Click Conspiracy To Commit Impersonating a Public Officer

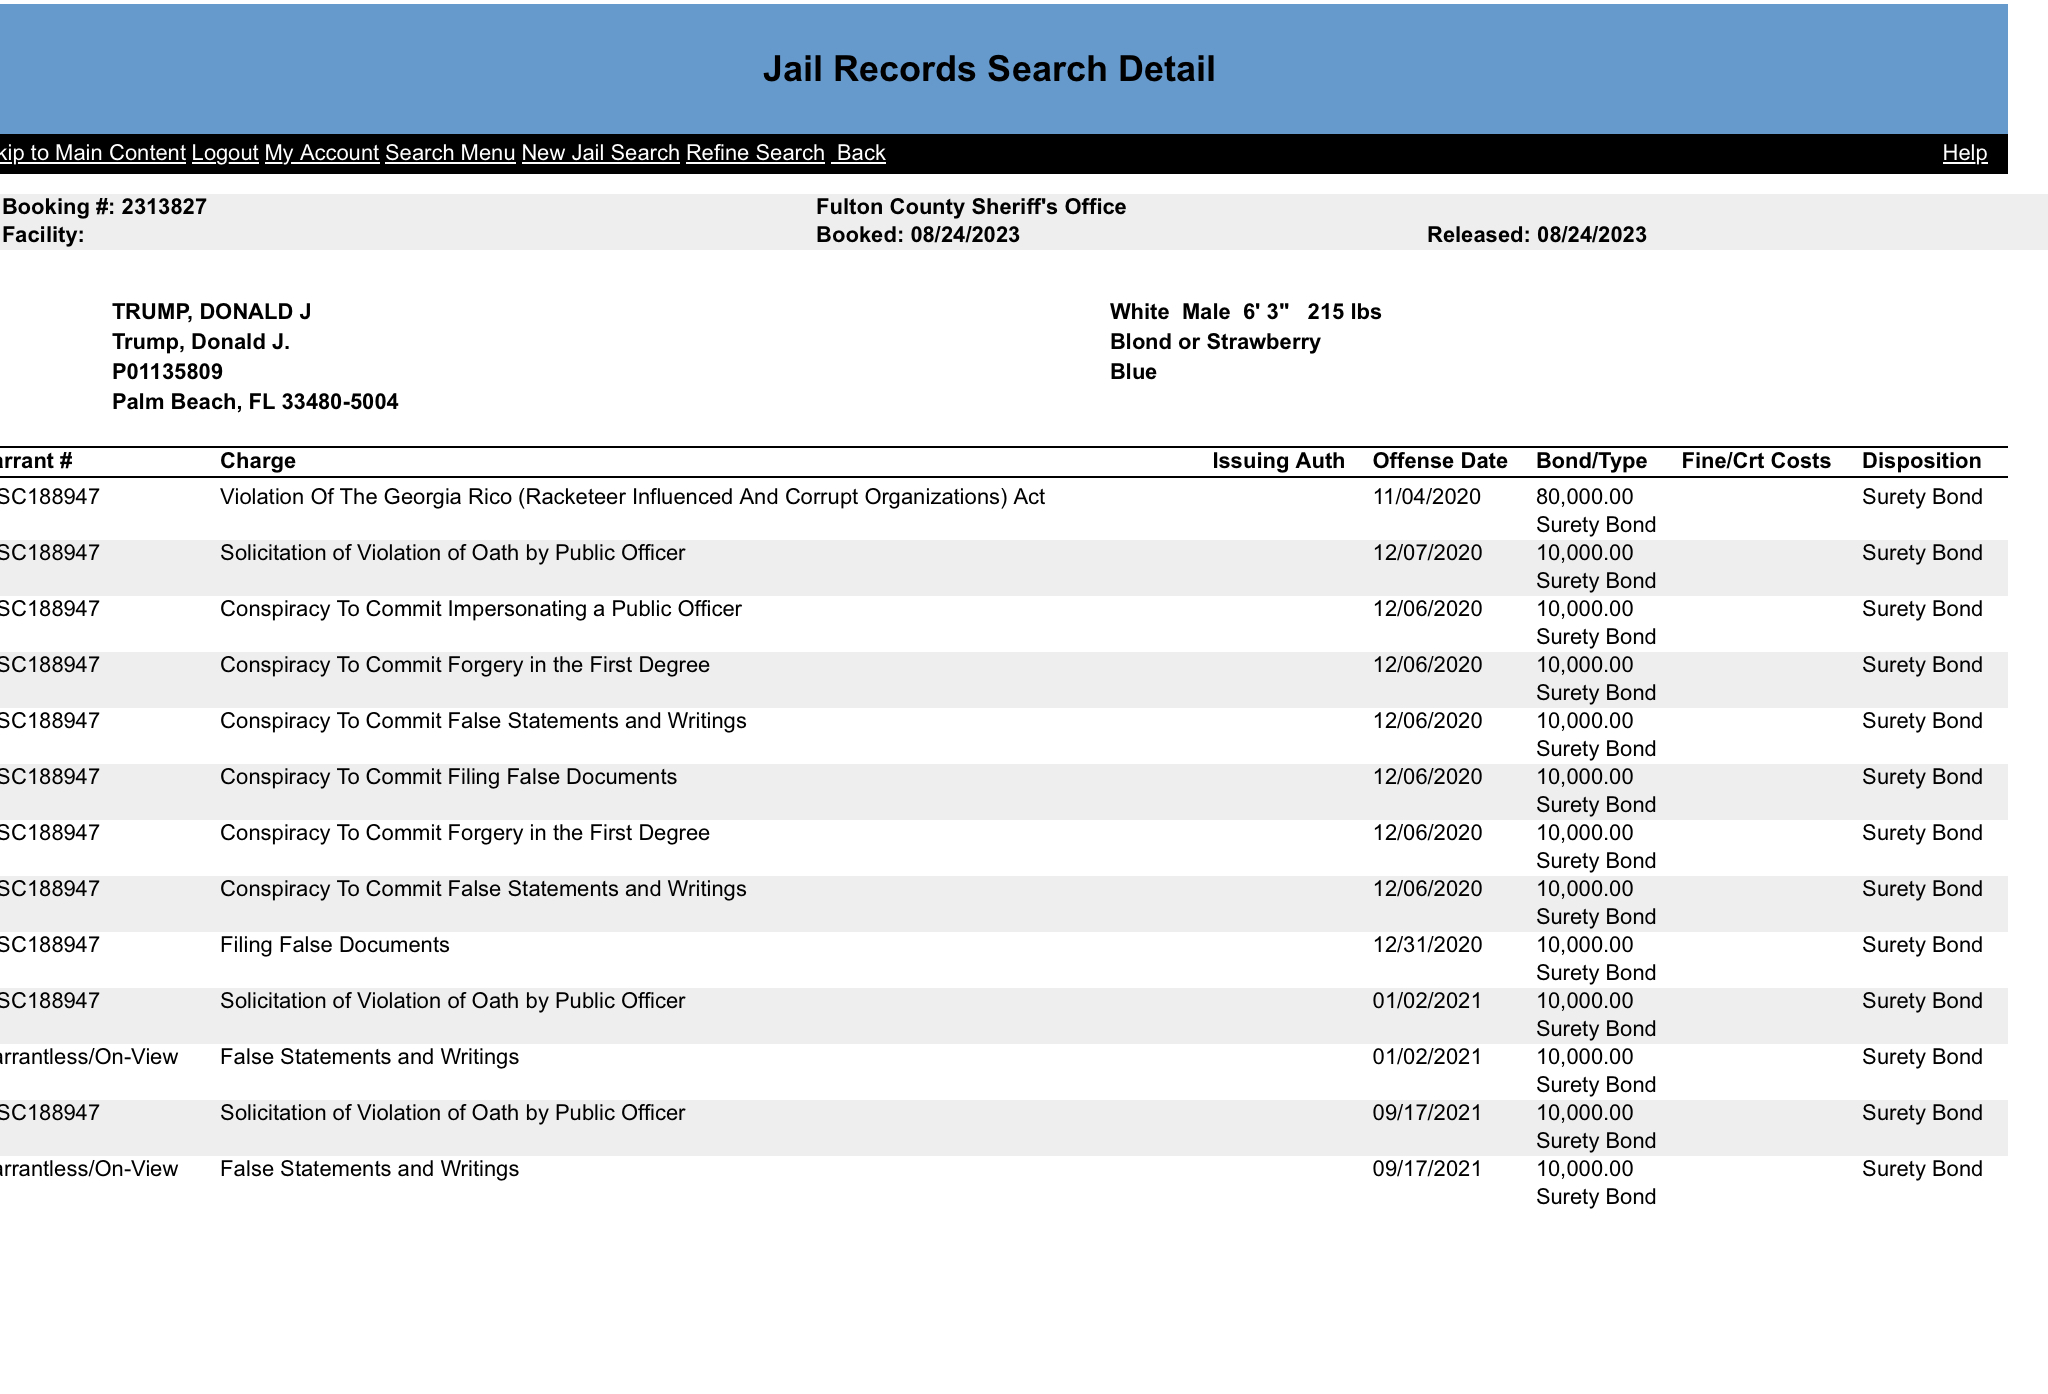click(x=481, y=609)
